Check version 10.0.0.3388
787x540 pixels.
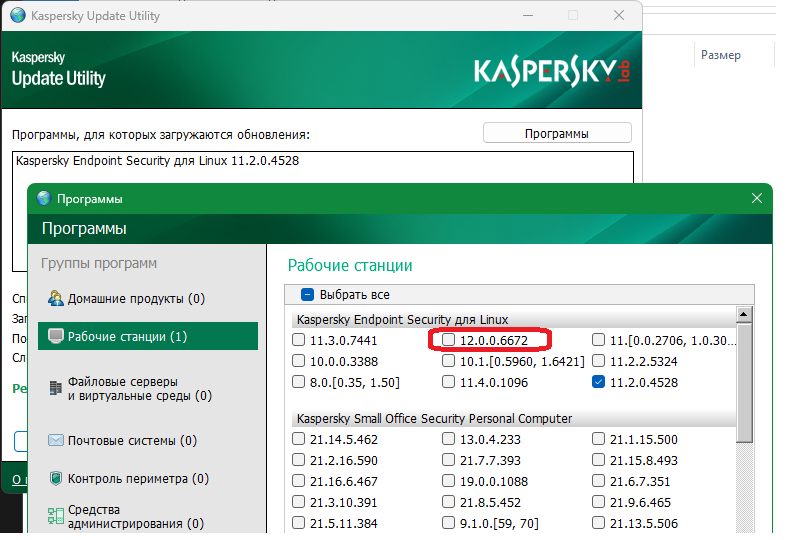299,361
